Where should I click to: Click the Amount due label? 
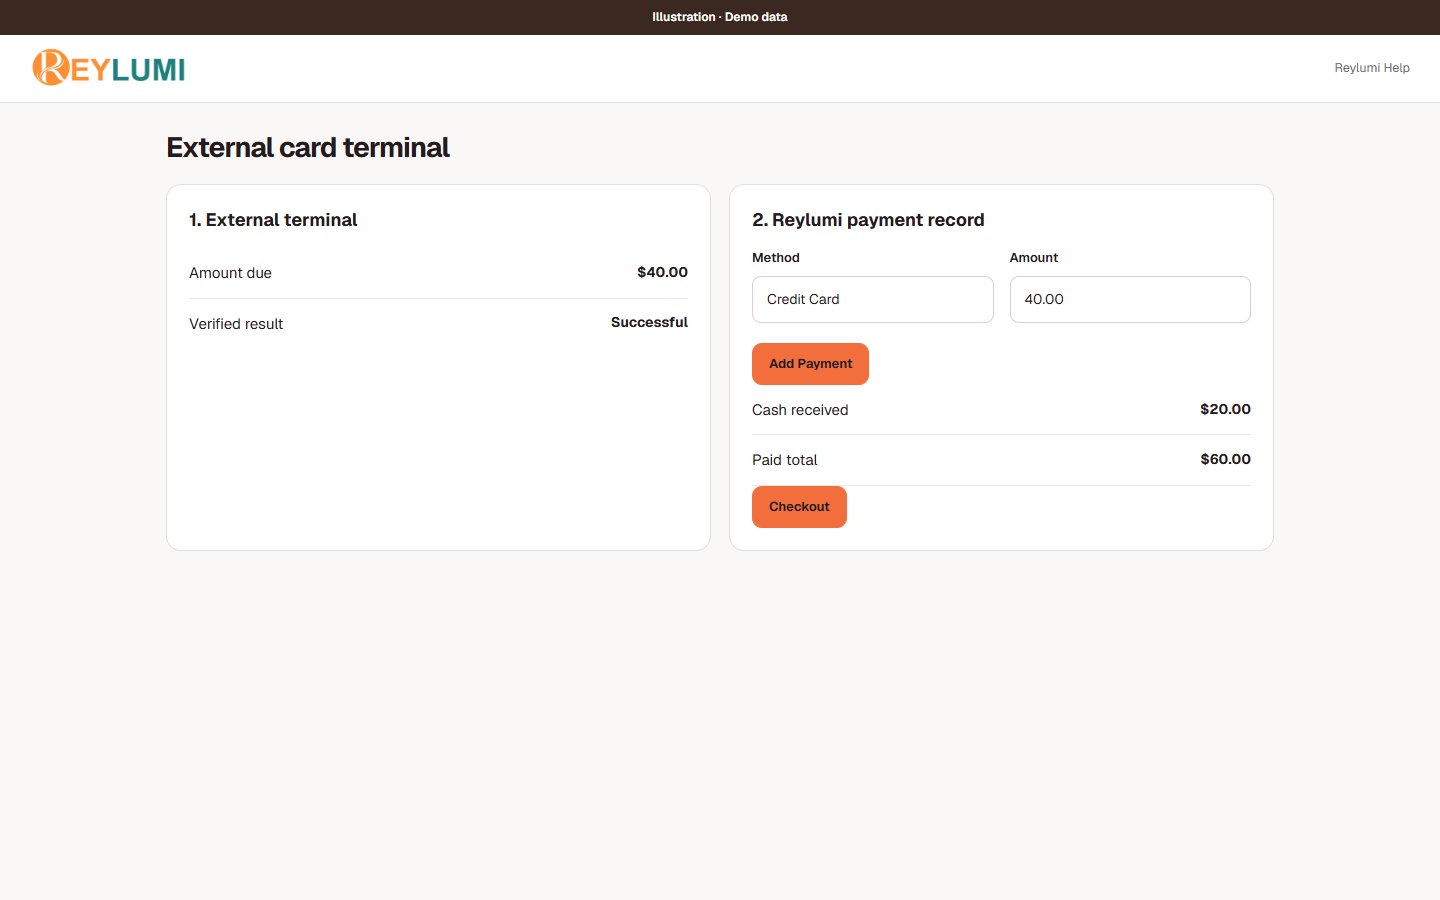point(230,273)
